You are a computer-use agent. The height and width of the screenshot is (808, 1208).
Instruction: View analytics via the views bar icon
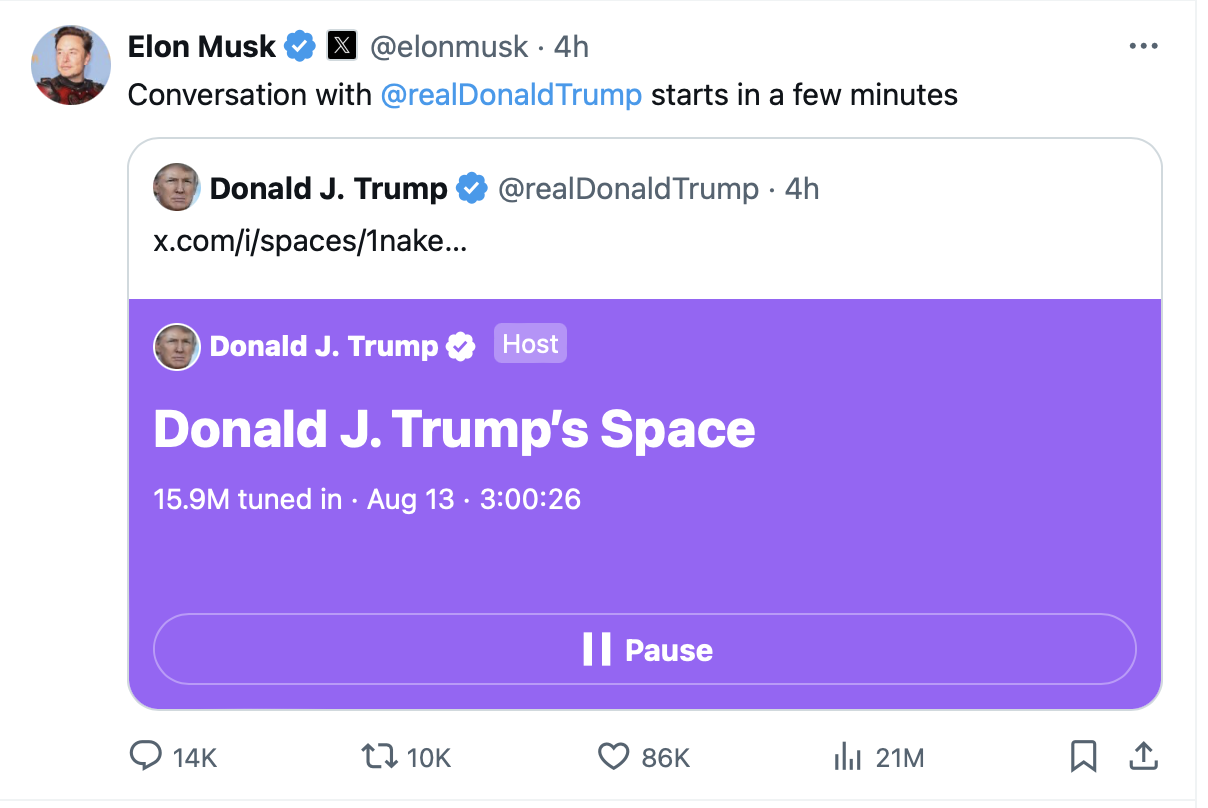847,757
